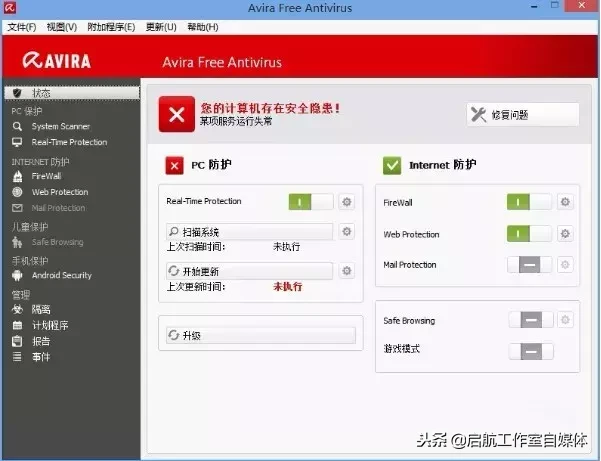Click the PC 防护 heading
The width and height of the screenshot is (601, 461).
[x=211, y=165]
